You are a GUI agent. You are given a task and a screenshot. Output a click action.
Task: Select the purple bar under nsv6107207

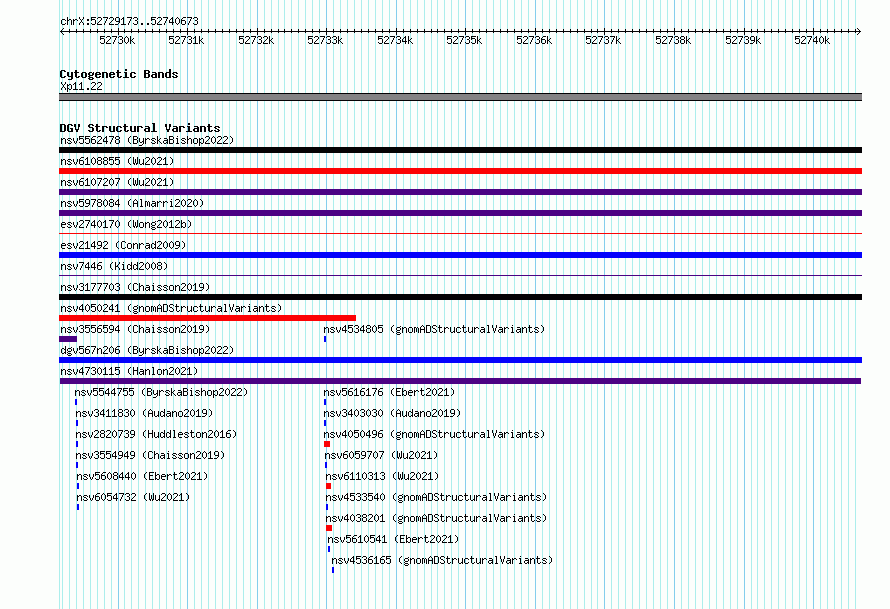coord(460,192)
